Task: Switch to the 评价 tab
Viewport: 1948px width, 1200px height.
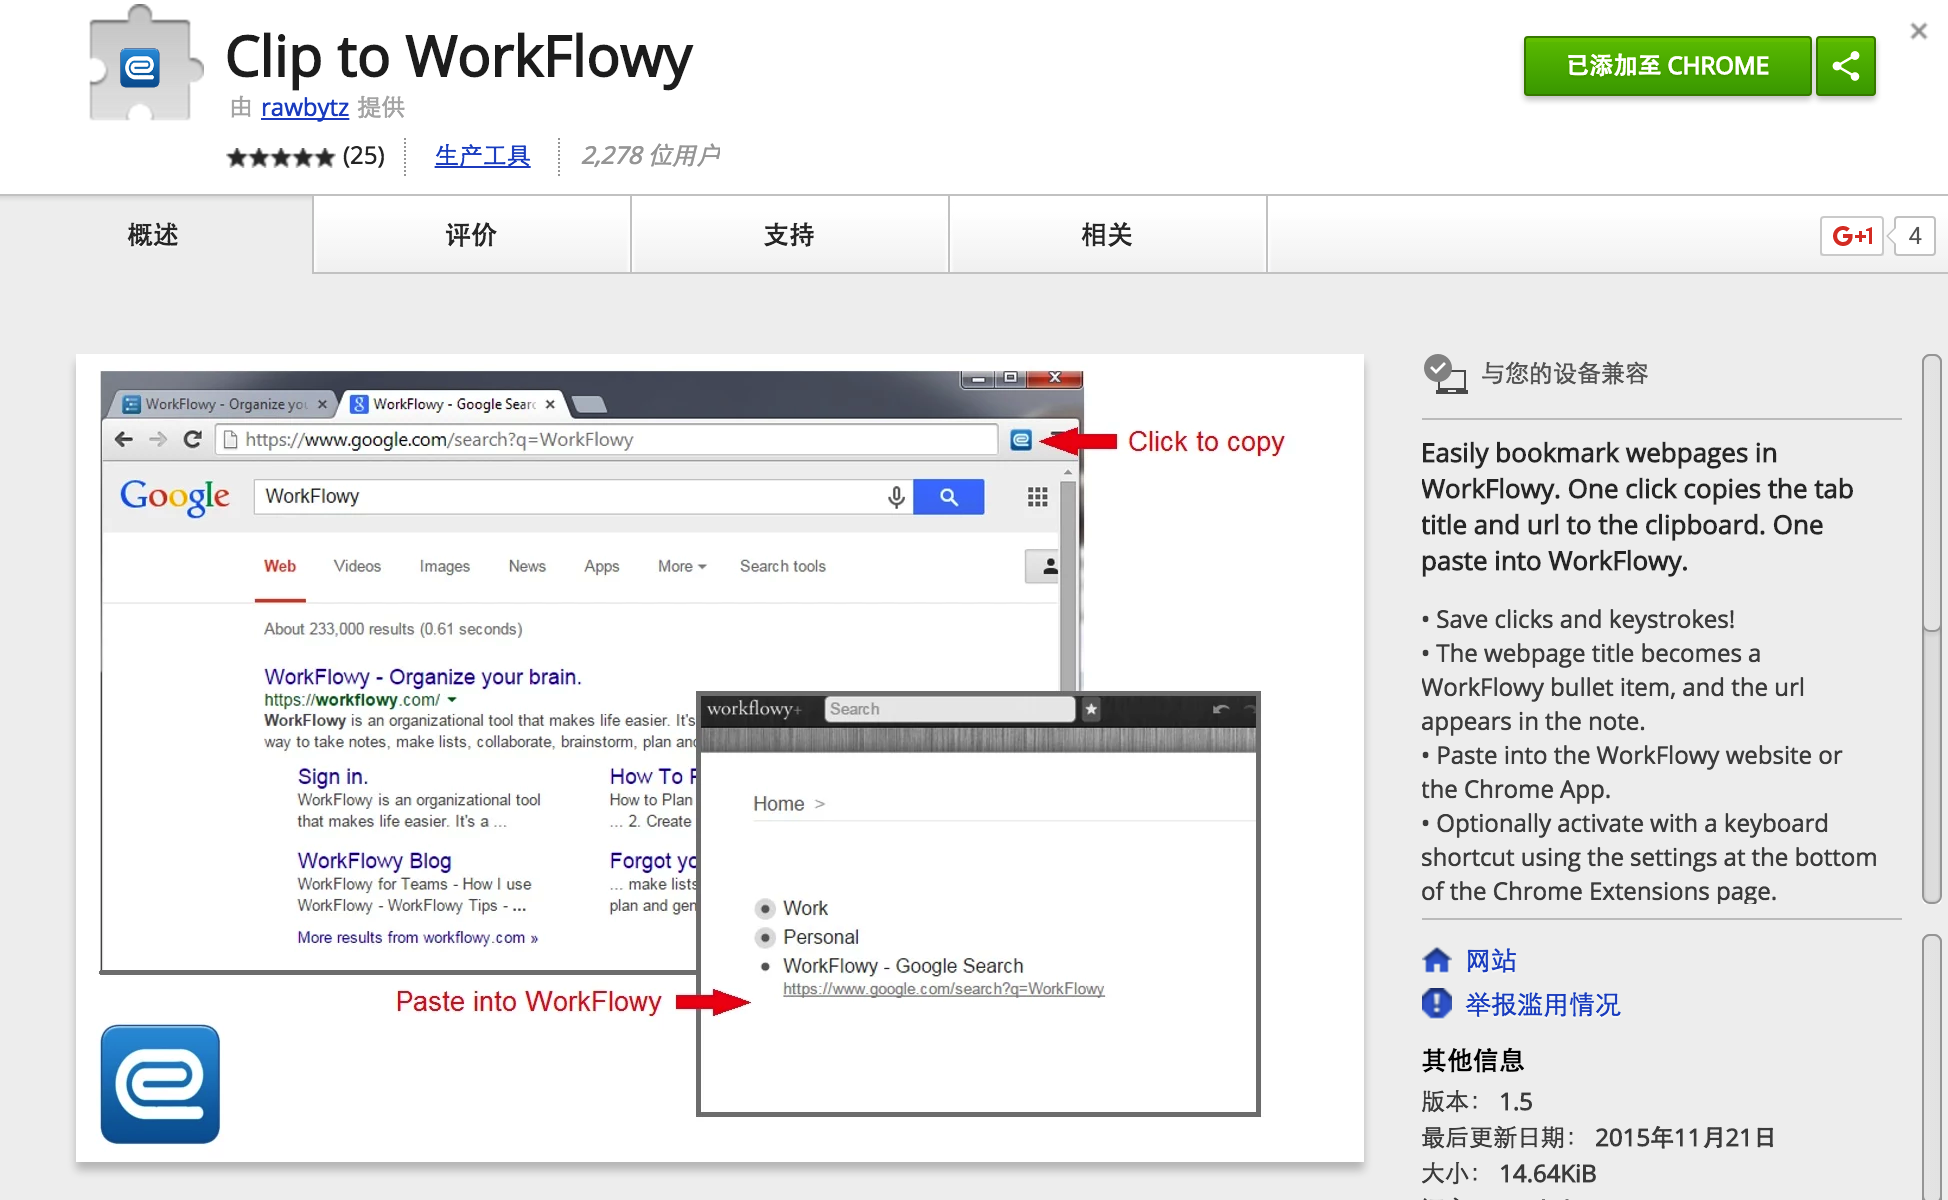Action: (470, 234)
